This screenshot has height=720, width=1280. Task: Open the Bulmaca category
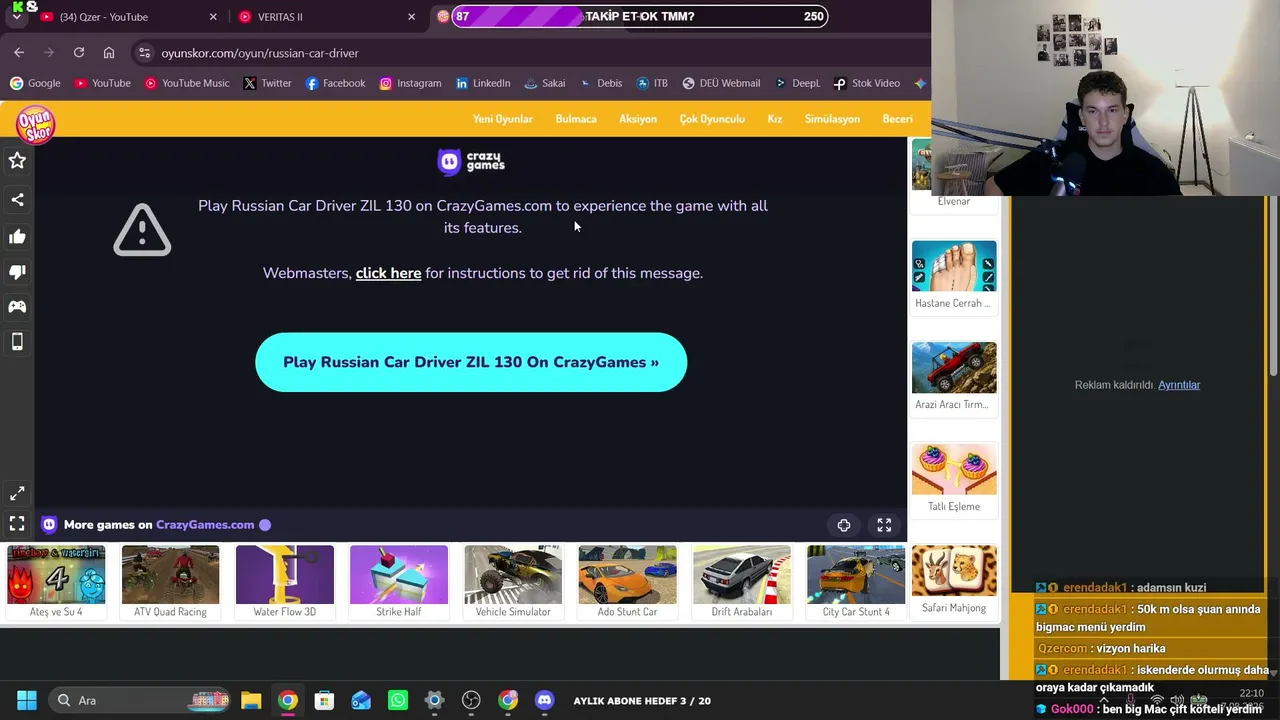[x=576, y=119]
